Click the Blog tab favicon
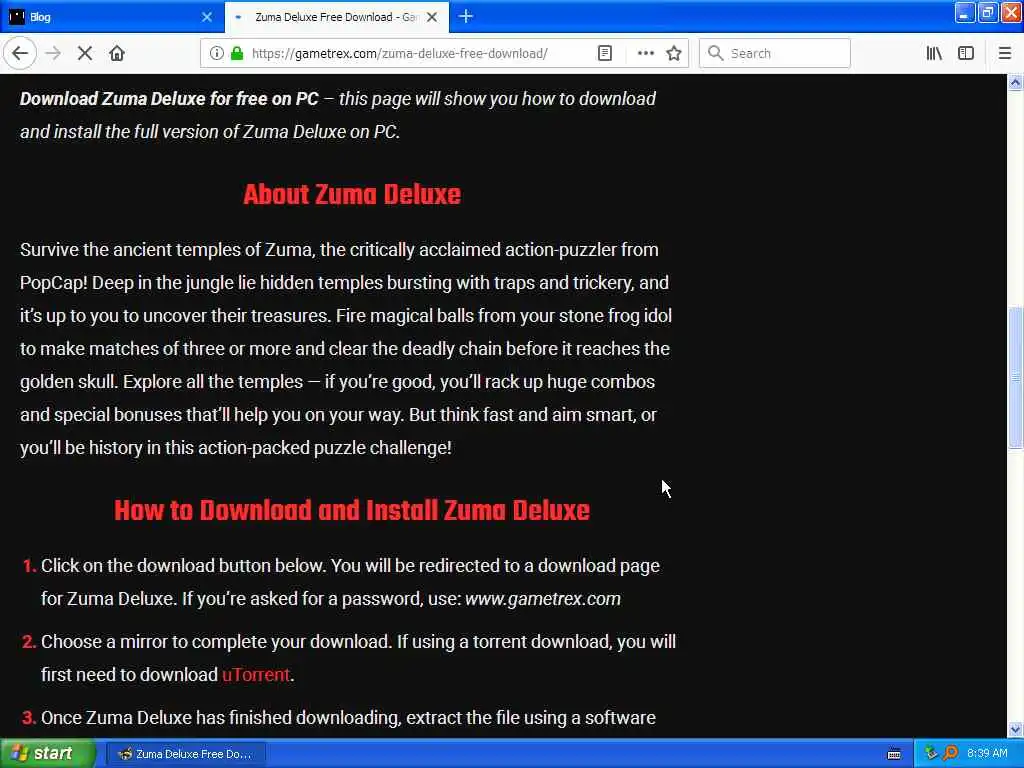Viewport: 1024px width, 768px height. [16, 17]
